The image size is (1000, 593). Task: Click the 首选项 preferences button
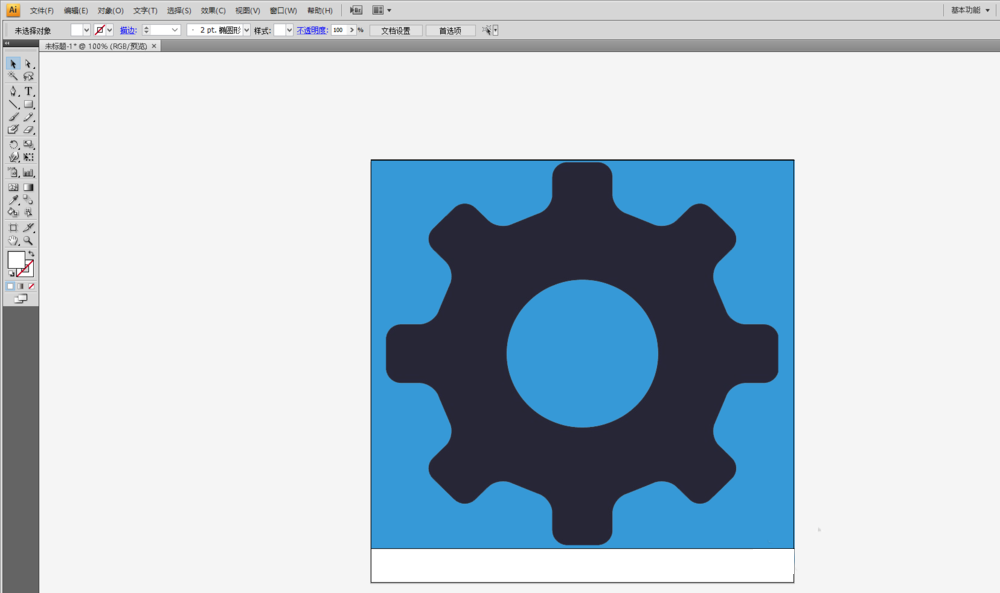click(450, 31)
